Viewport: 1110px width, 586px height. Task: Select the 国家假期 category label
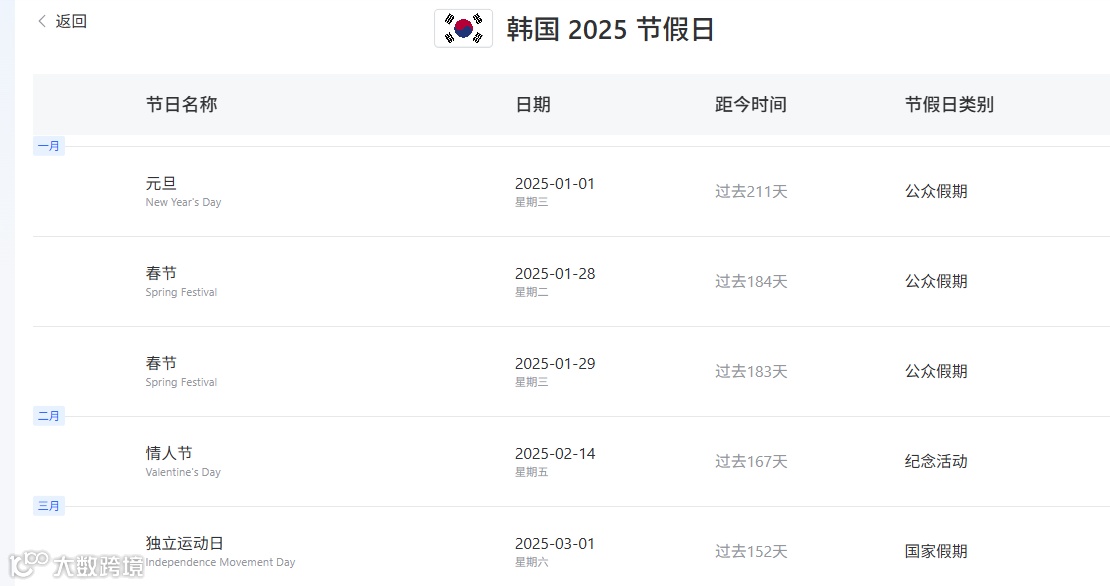tap(936, 551)
